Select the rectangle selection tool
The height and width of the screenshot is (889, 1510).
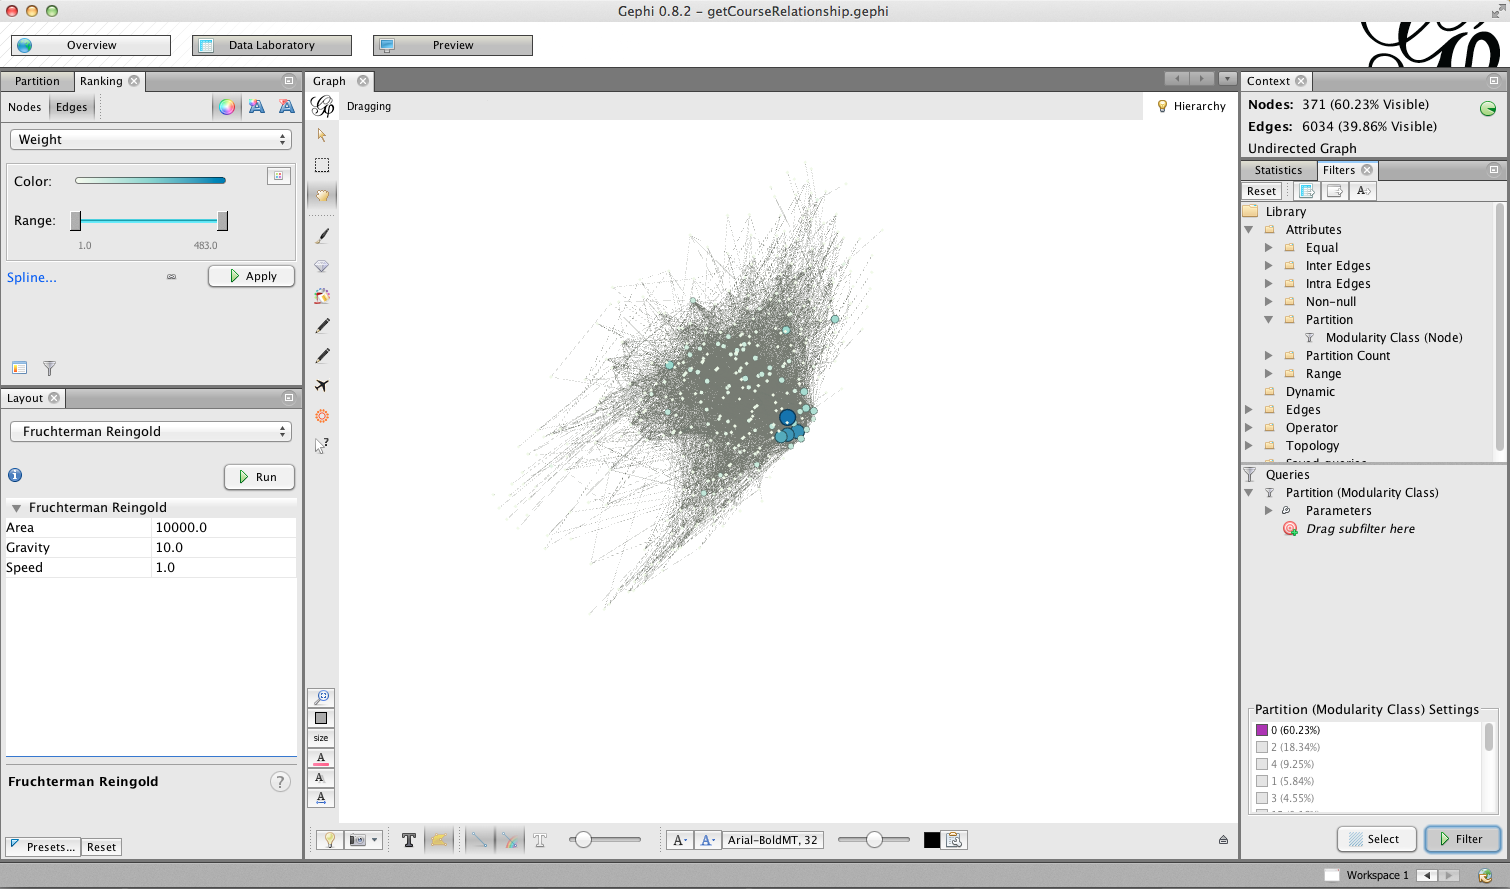tap(322, 165)
